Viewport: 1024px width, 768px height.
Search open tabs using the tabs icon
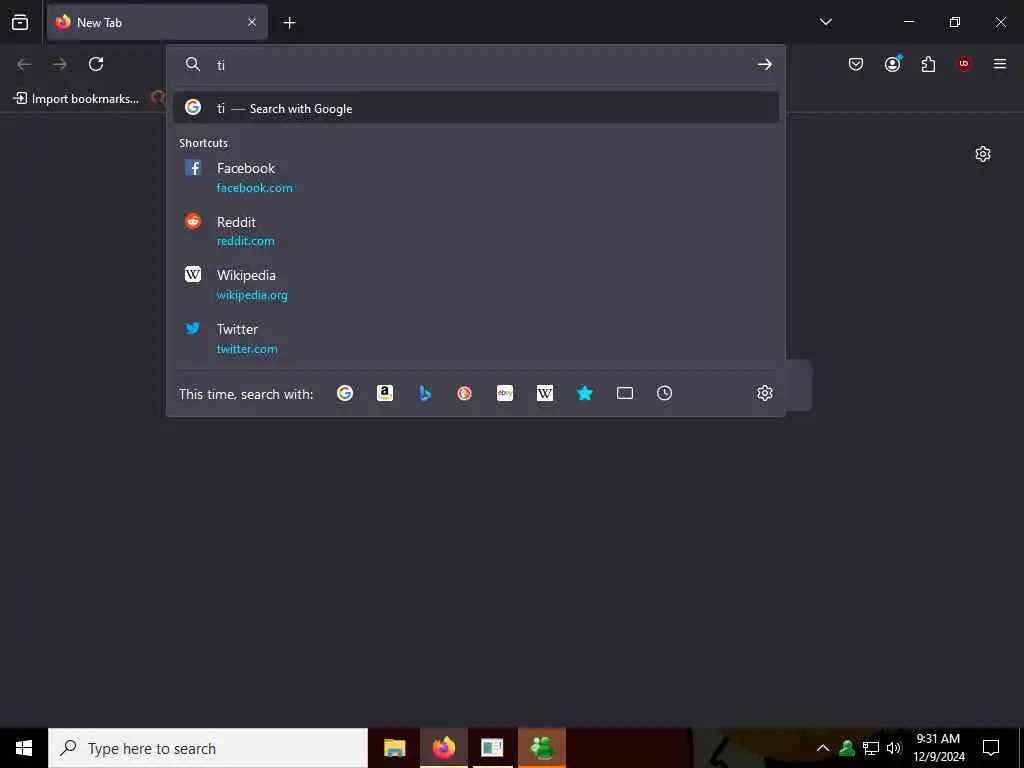[625, 393]
